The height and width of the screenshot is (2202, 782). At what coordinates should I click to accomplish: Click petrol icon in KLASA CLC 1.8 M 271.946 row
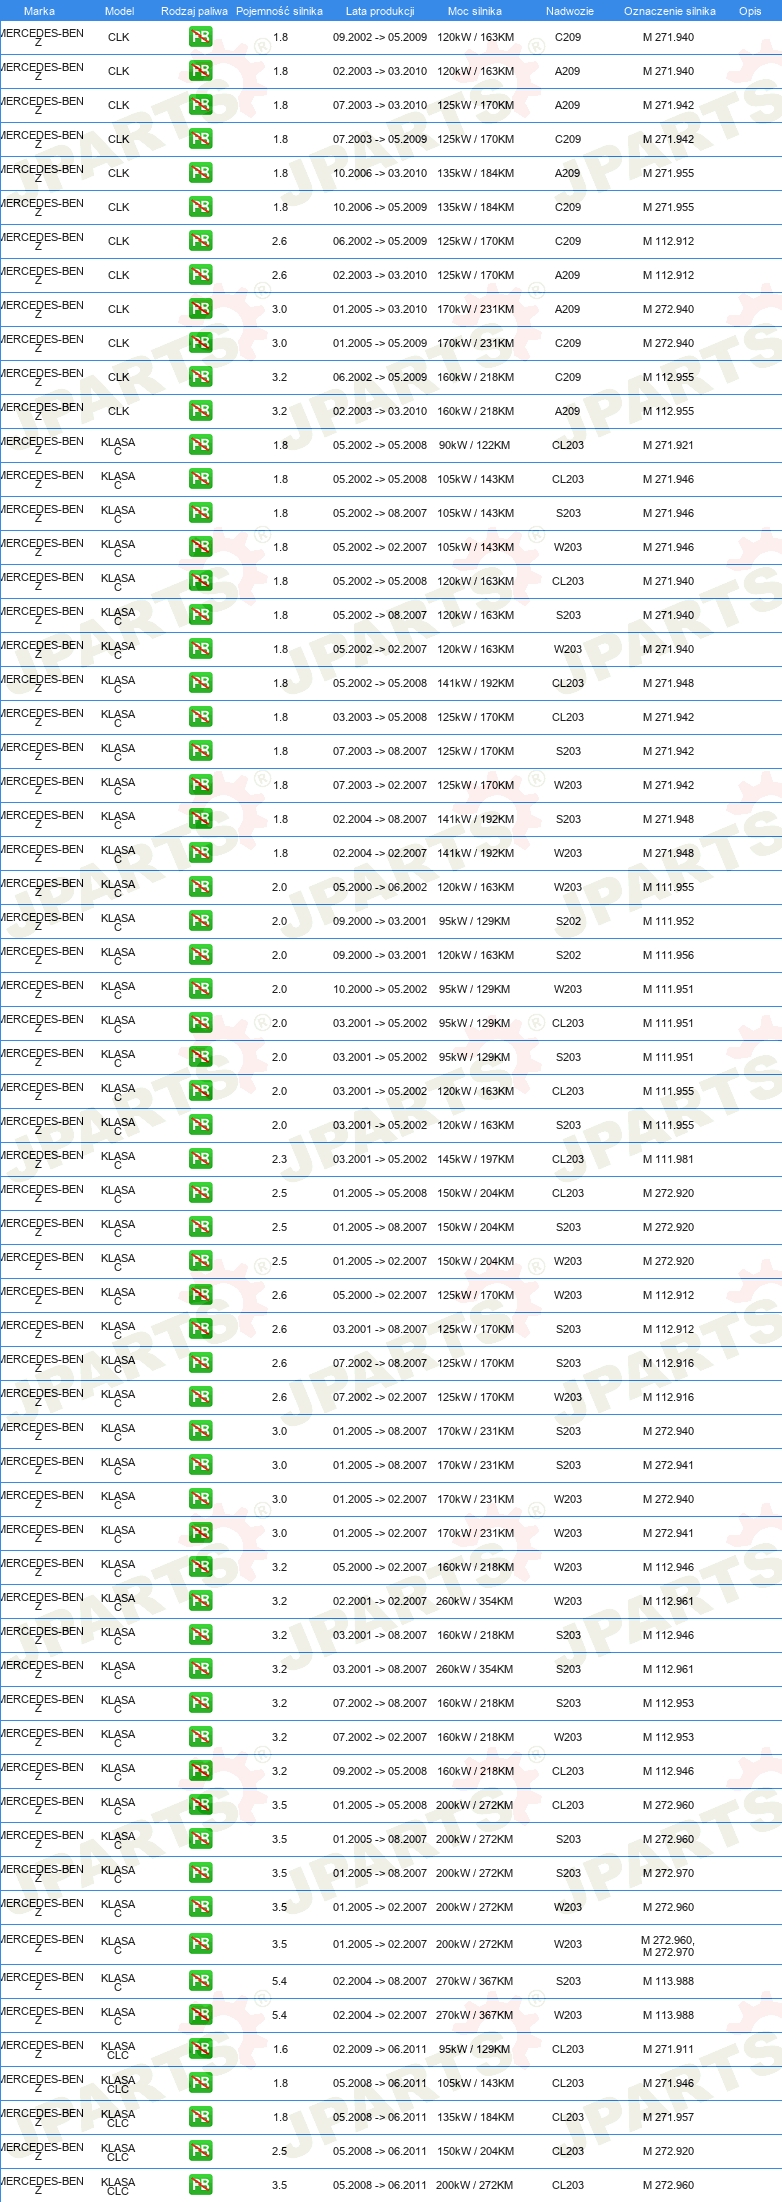(201, 2083)
